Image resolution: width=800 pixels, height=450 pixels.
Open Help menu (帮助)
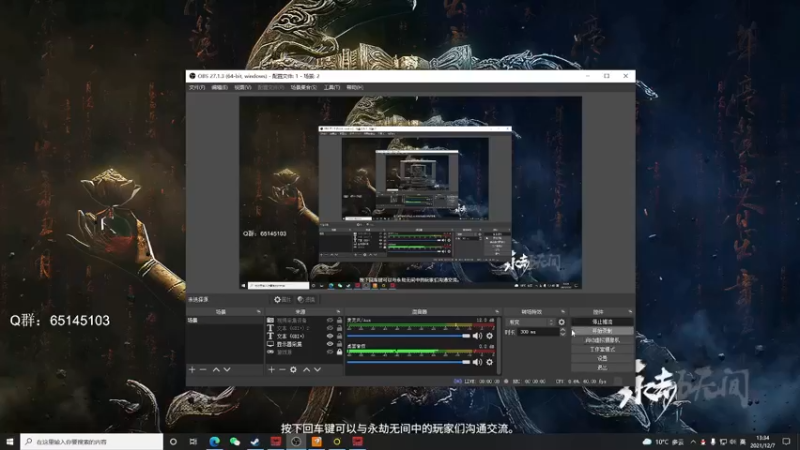click(355, 88)
